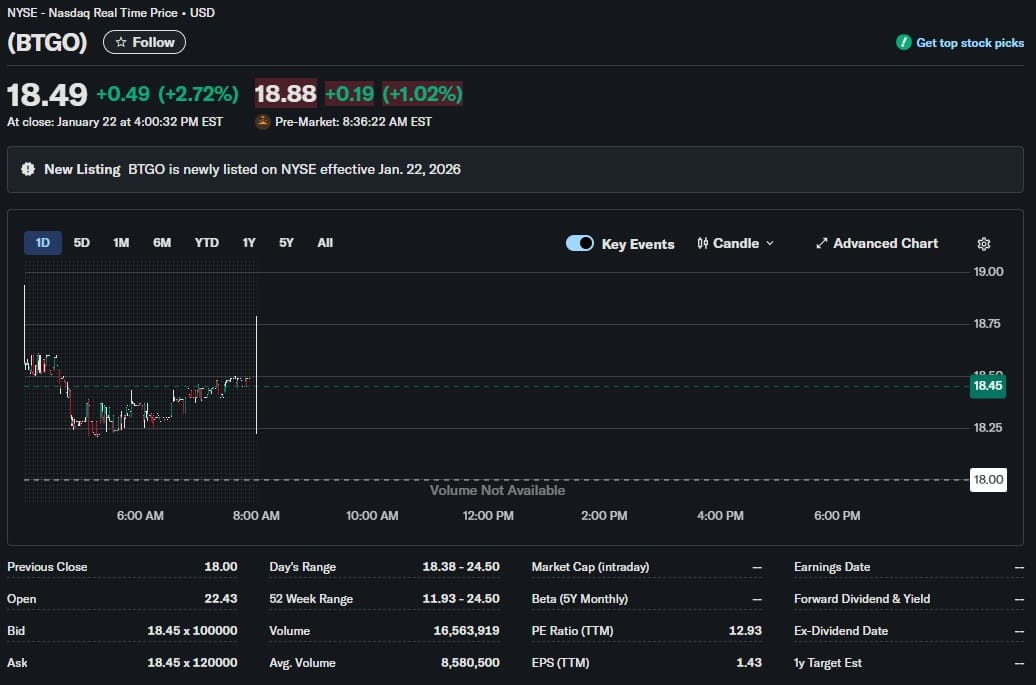
Task: Show the 6M chart range
Action: coord(162,243)
